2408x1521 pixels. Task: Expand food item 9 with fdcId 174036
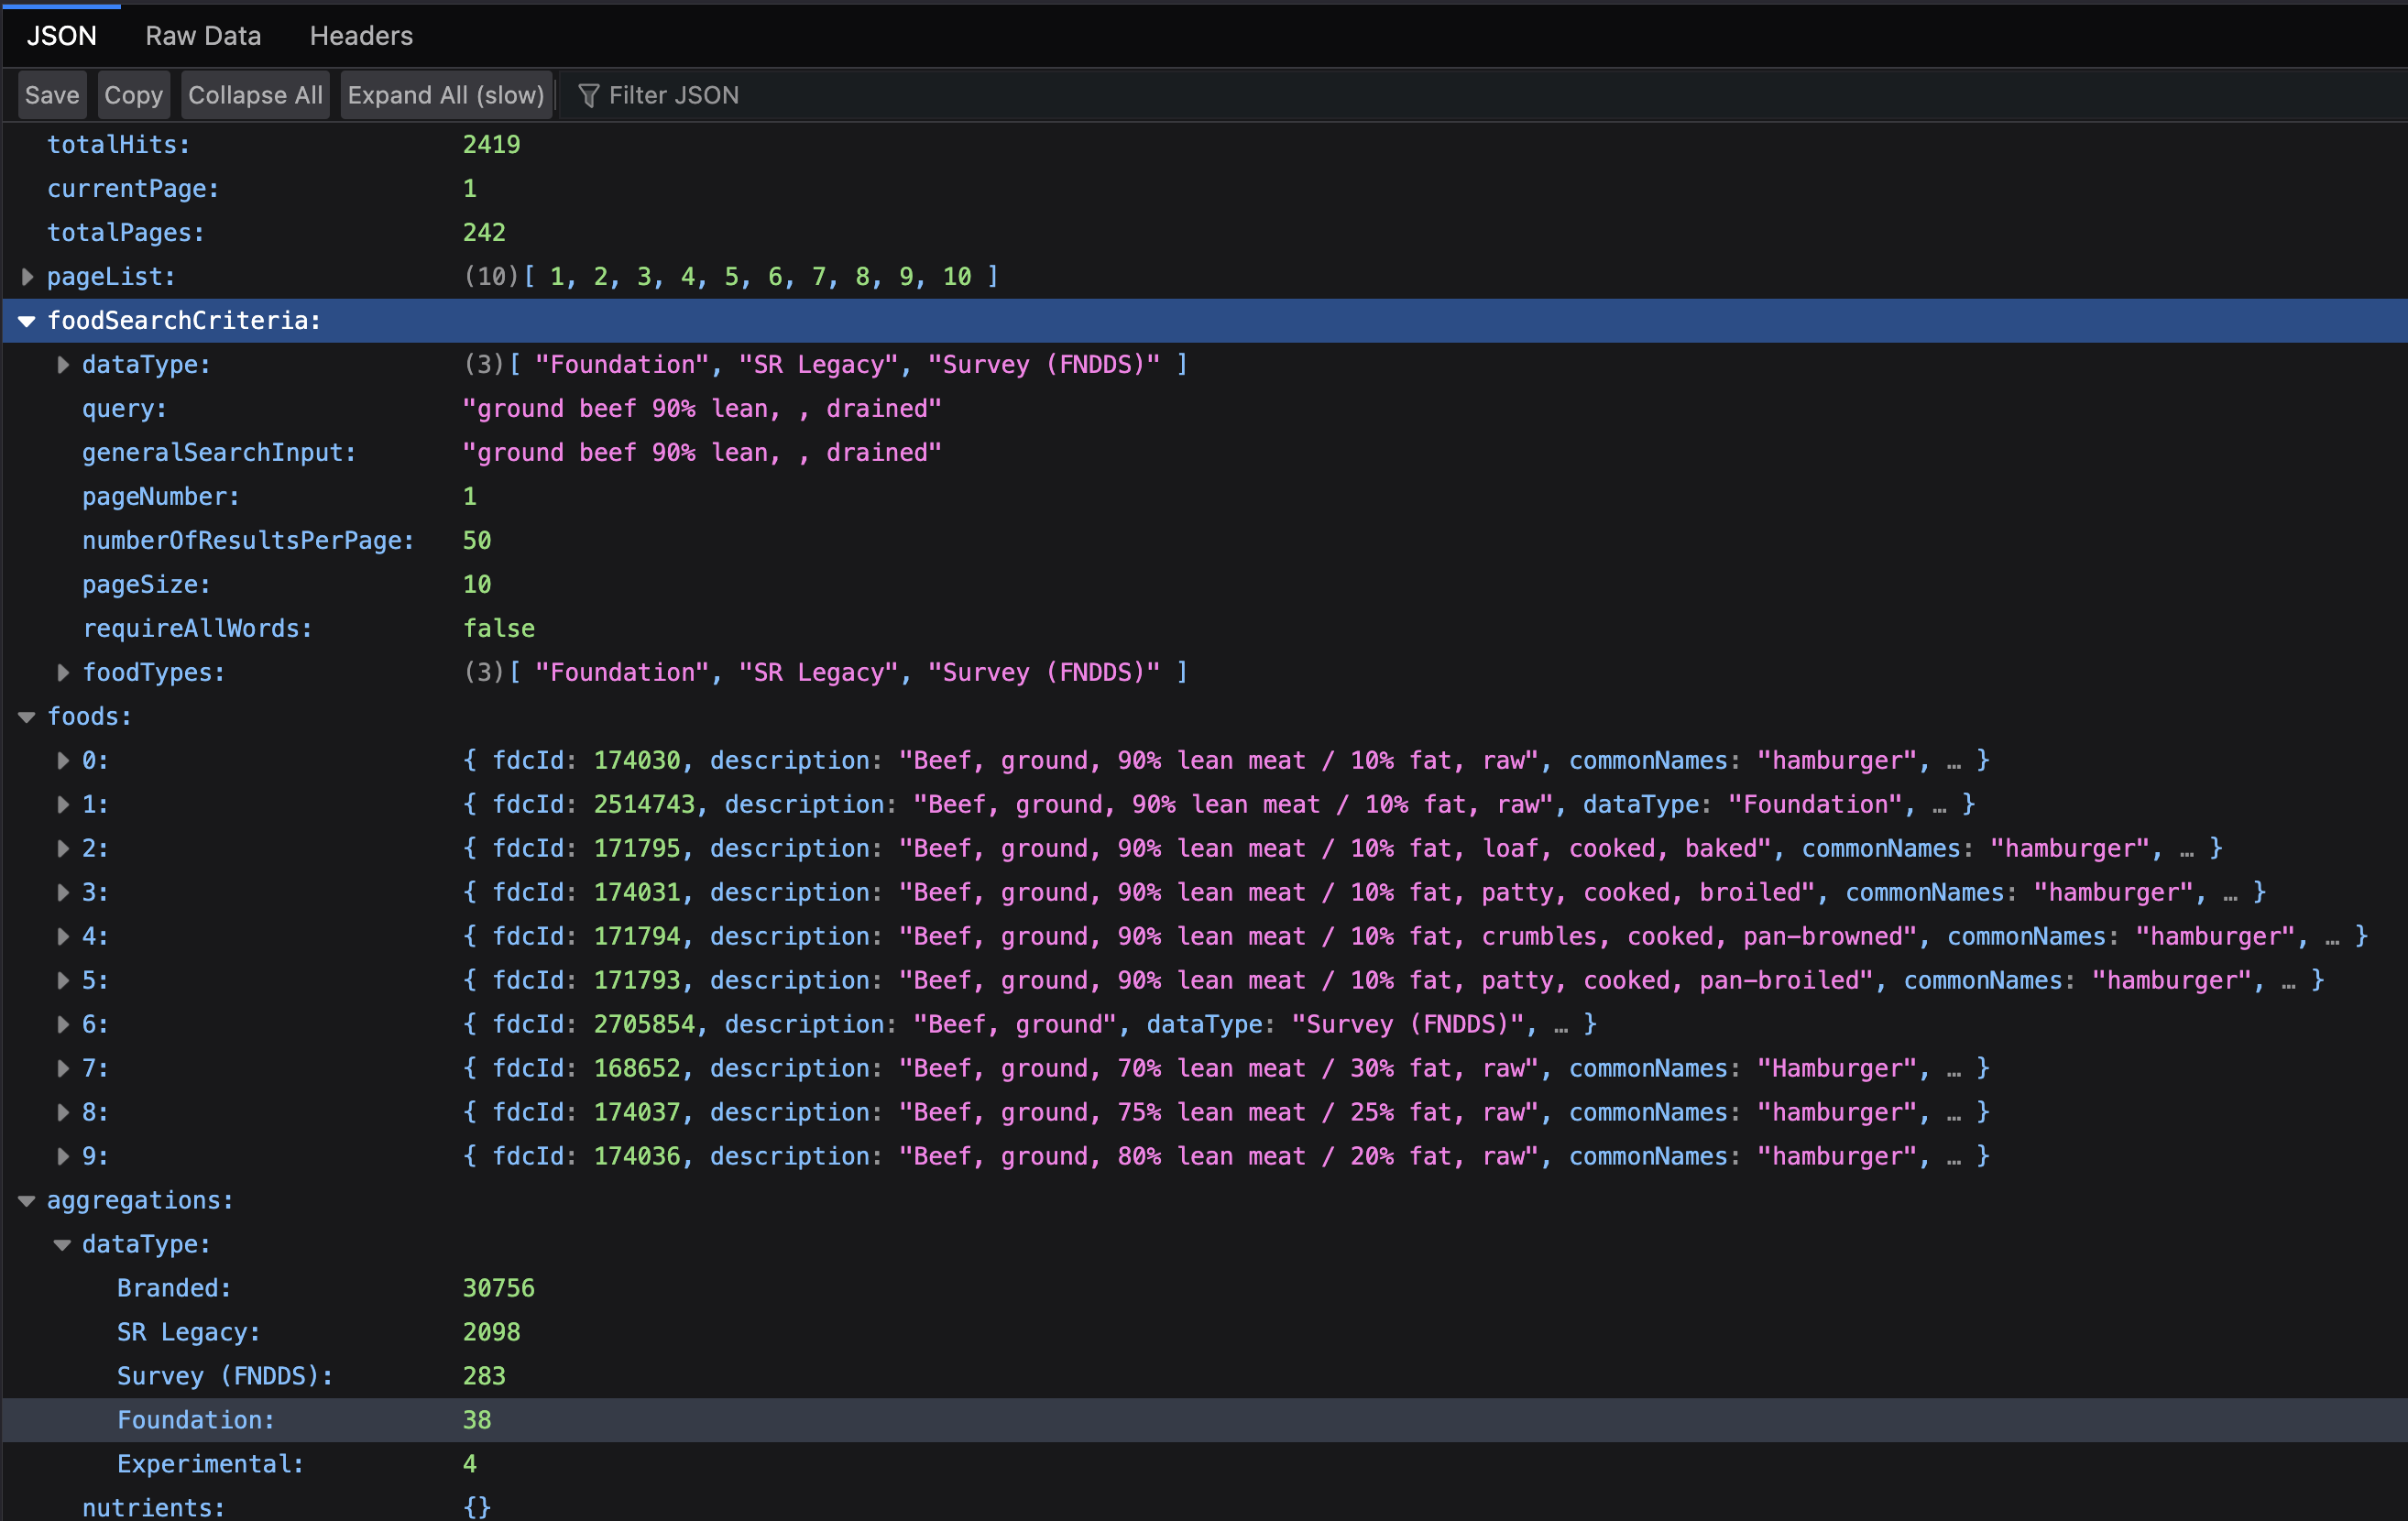tap(63, 1156)
